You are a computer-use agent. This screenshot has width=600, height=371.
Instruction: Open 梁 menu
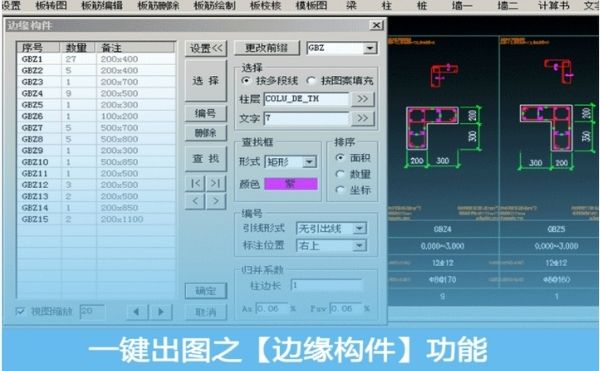click(x=351, y=5)
